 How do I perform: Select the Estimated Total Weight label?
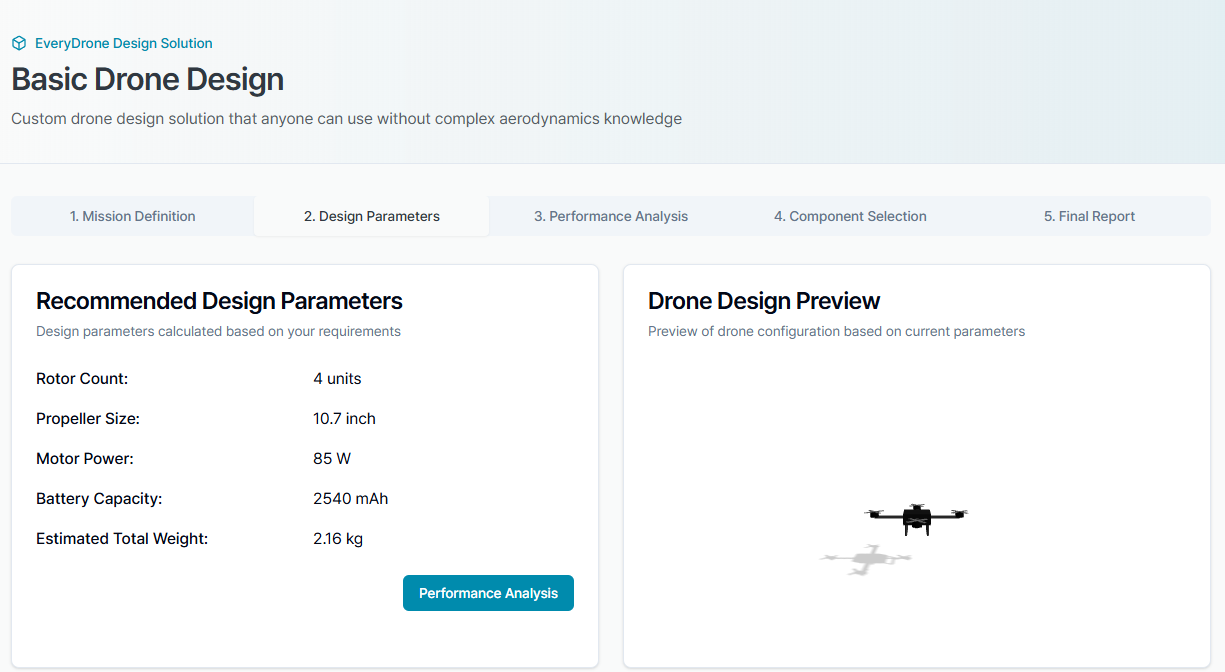(x=122, y=539)
